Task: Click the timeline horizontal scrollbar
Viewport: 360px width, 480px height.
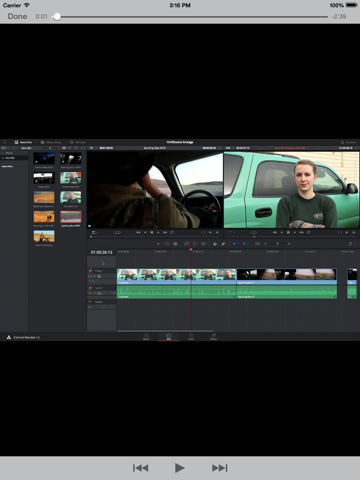Action: [x=165, y=331]
